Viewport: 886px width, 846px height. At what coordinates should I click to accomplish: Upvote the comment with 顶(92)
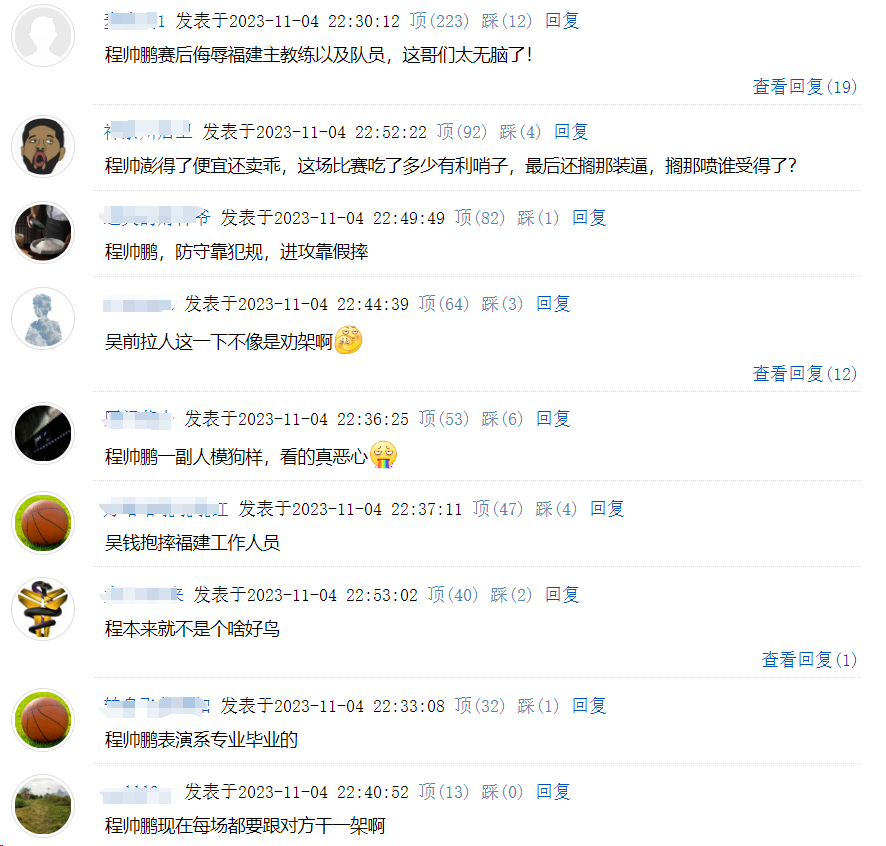tap(462, 132)
